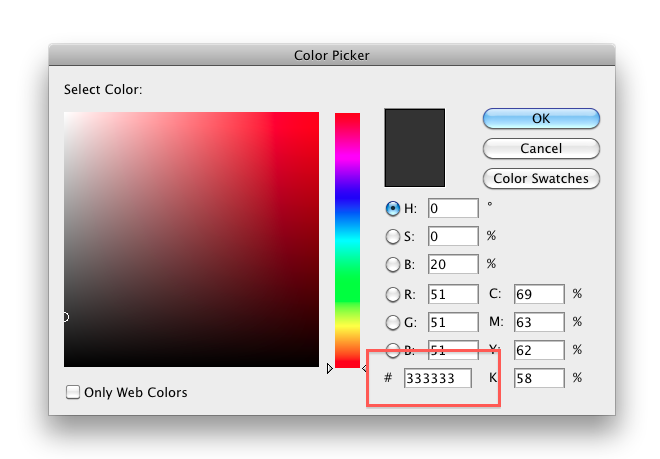Click the OK button
Image resolution: width=660 pixels, height=459 pixels.
pos(541,118)
